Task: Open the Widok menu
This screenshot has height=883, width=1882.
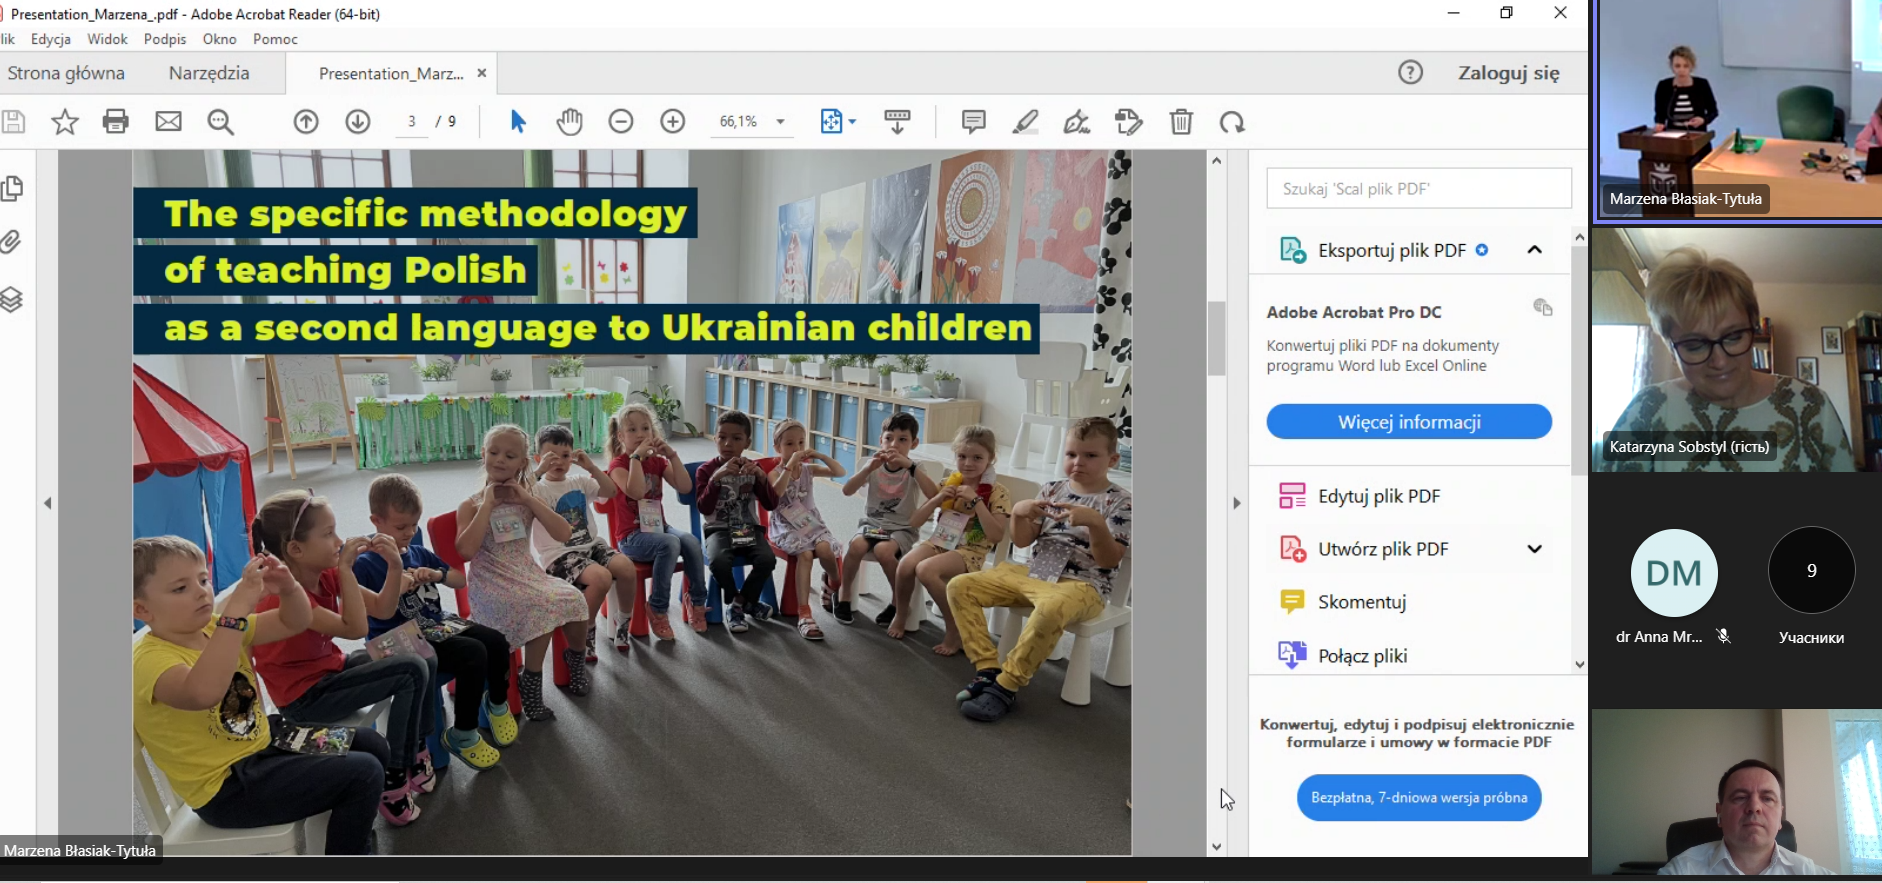Action: (x=107, y=39)
